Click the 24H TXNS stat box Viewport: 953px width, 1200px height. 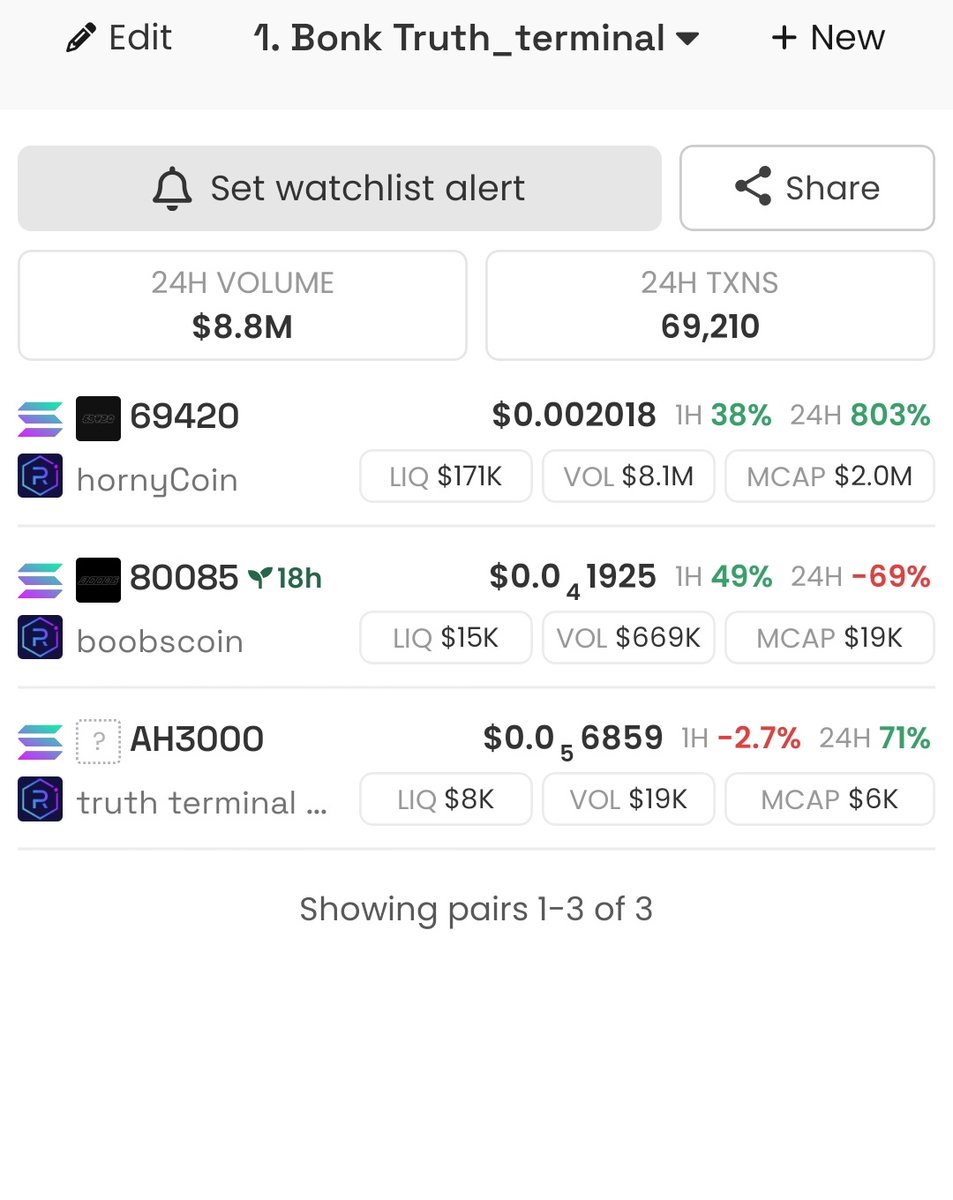710,305
